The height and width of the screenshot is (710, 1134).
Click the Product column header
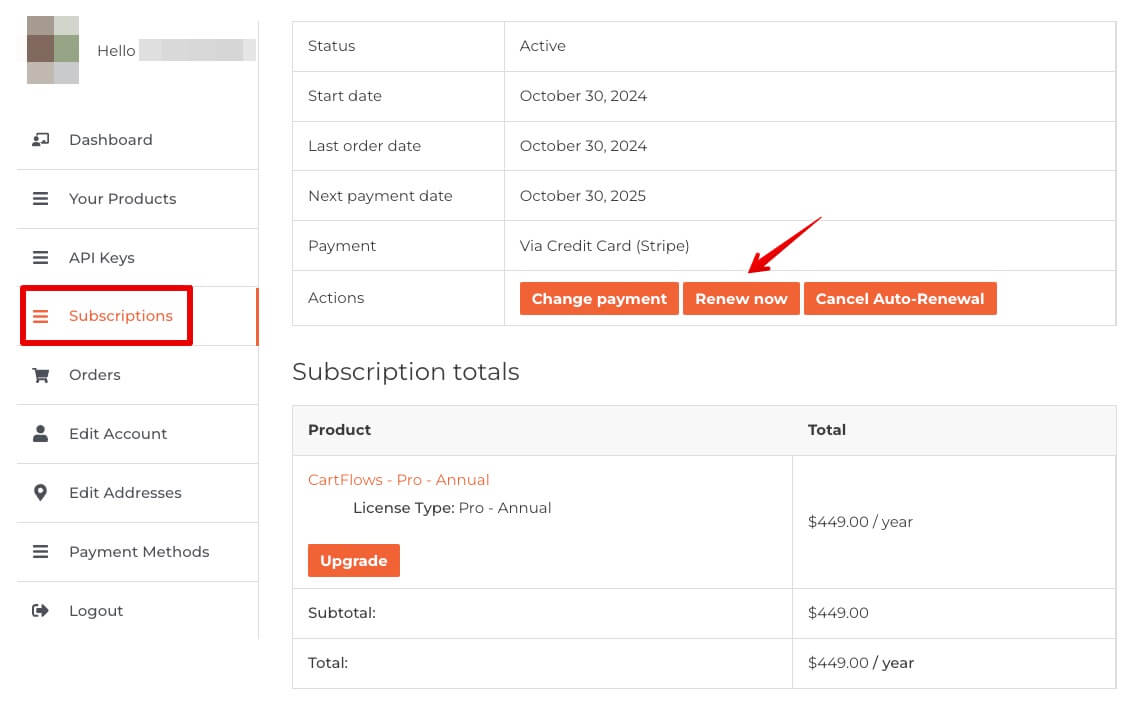click(x=339, y=430)
